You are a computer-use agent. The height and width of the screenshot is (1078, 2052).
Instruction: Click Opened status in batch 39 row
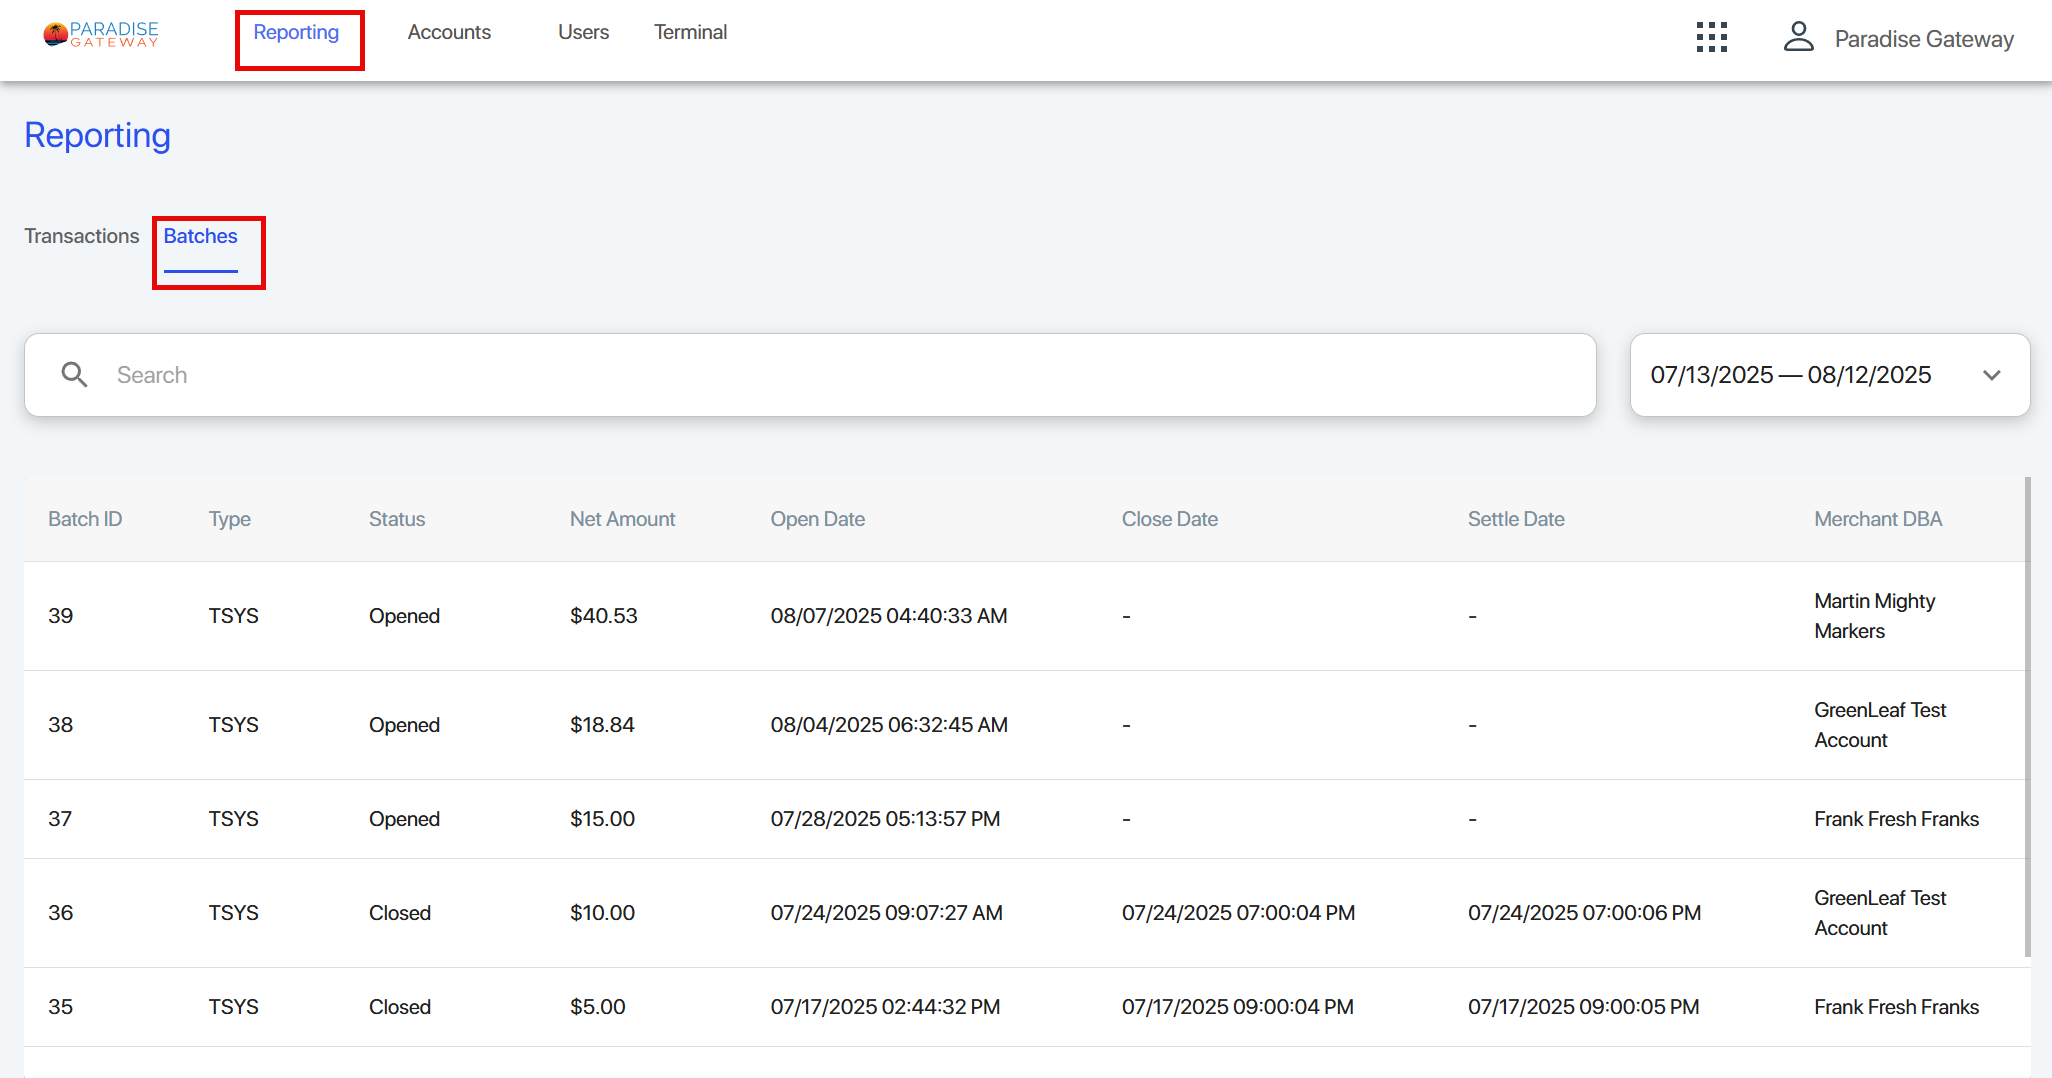tap(404, 616)
